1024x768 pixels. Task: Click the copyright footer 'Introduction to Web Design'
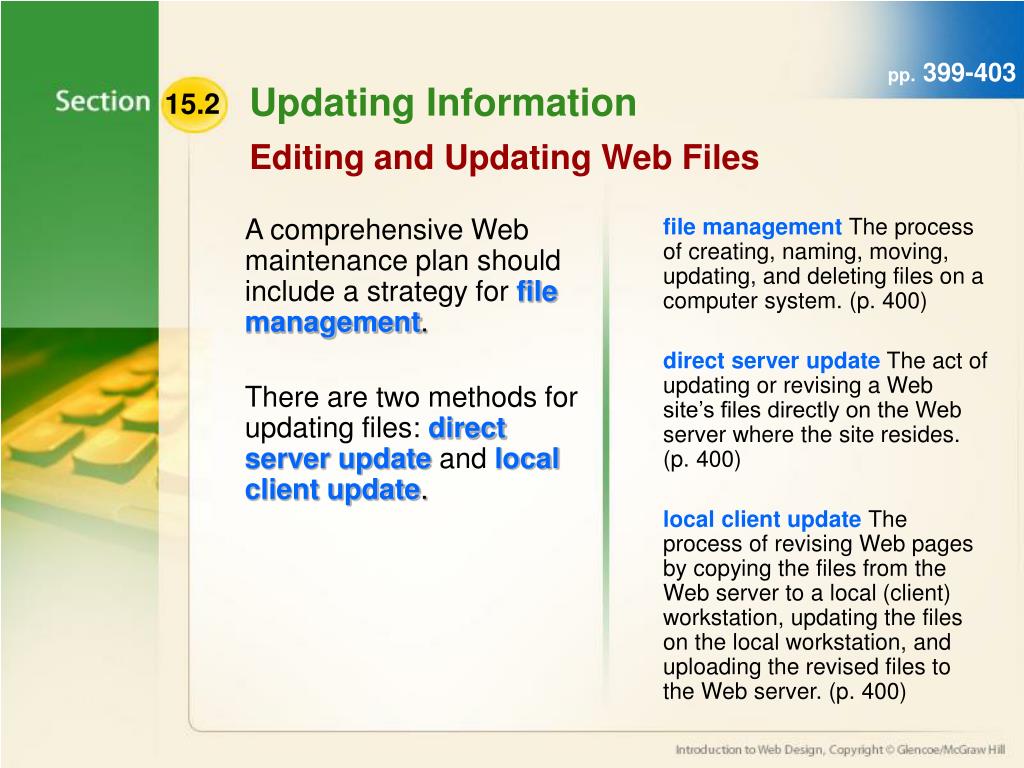tap(839, 750)
